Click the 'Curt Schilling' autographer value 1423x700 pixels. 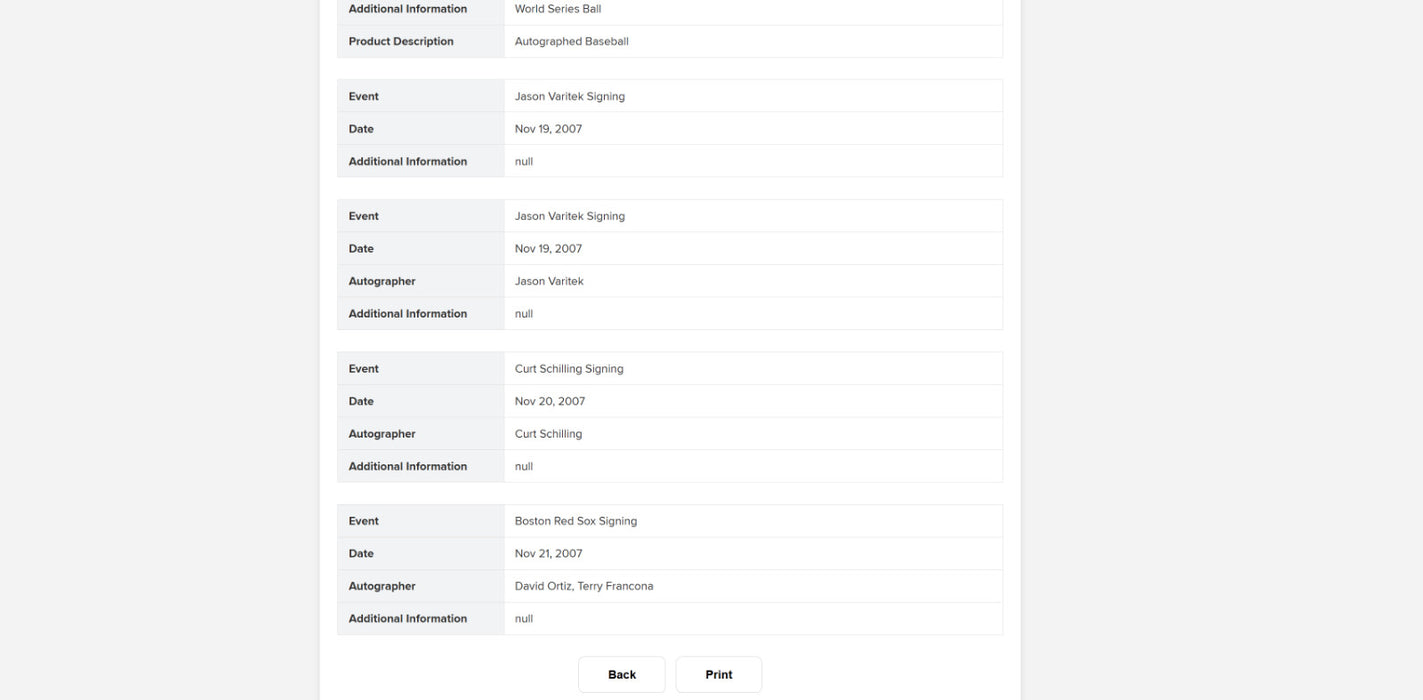[548, 434]
